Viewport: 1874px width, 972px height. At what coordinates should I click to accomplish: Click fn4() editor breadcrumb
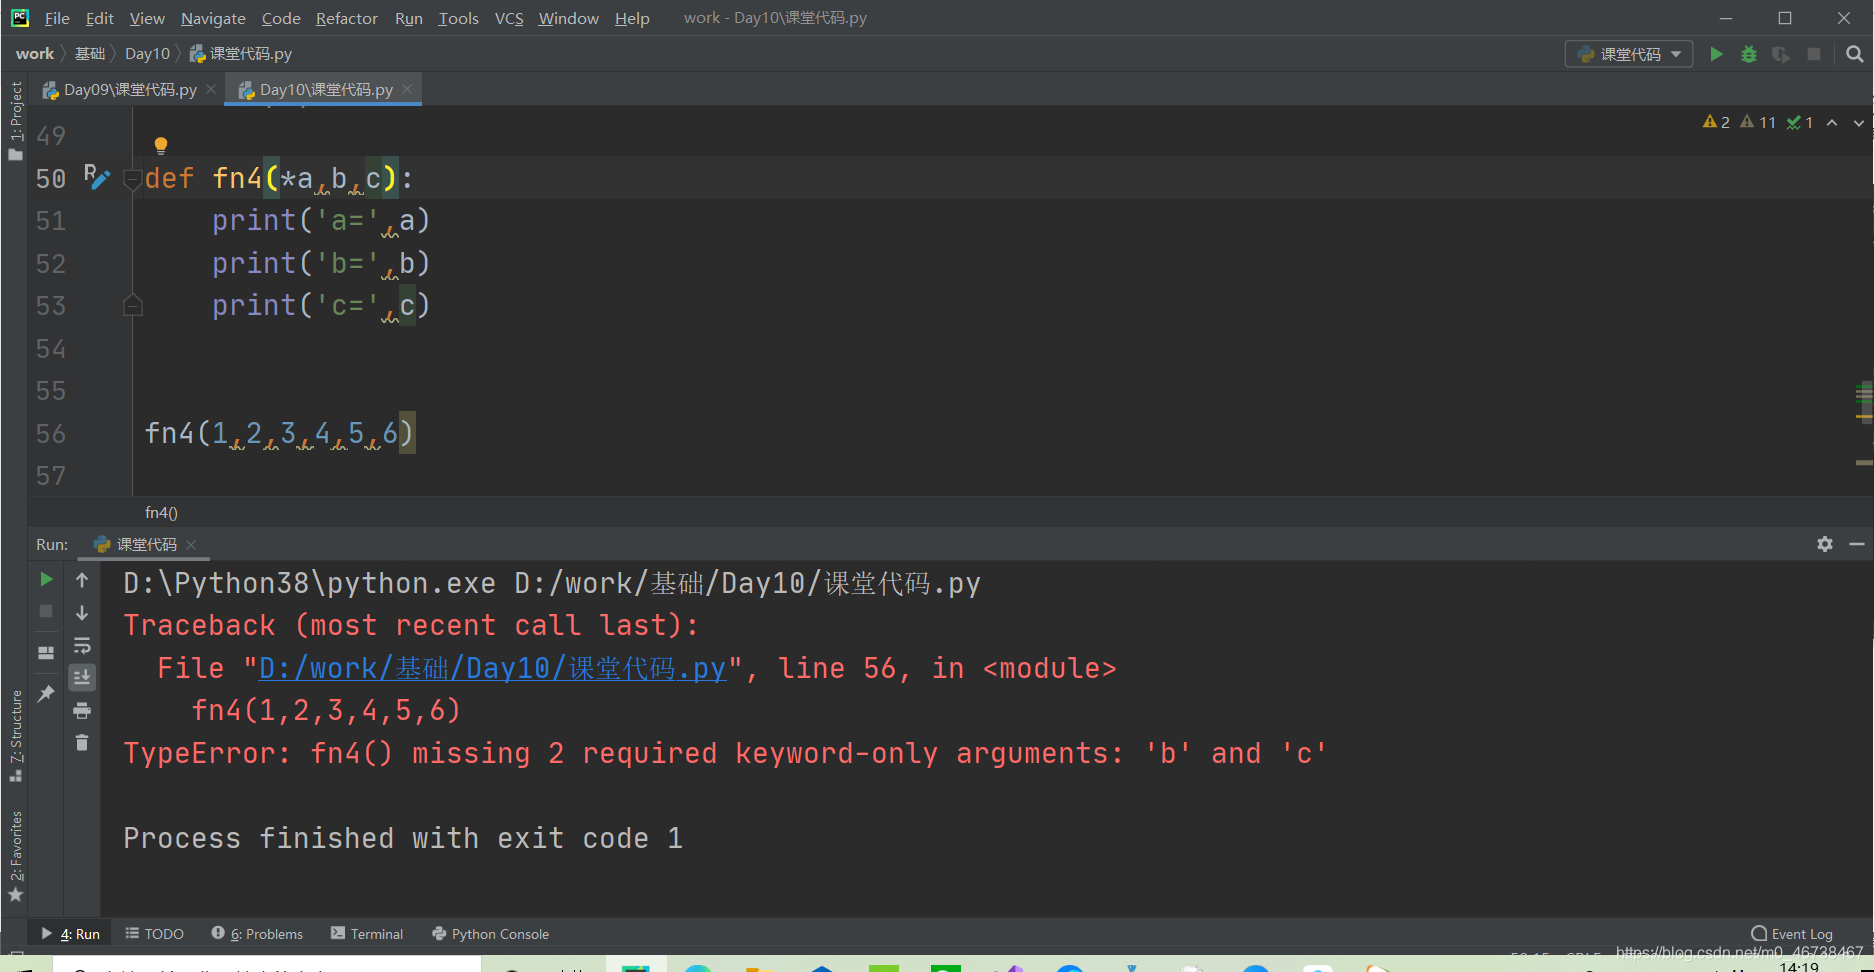161,513
